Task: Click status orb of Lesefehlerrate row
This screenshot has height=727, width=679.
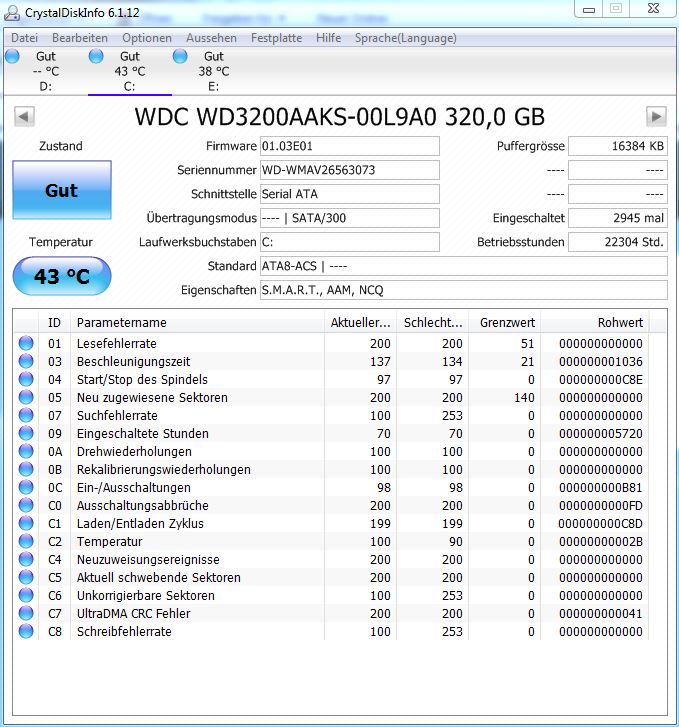Action: tap(26, 343)
